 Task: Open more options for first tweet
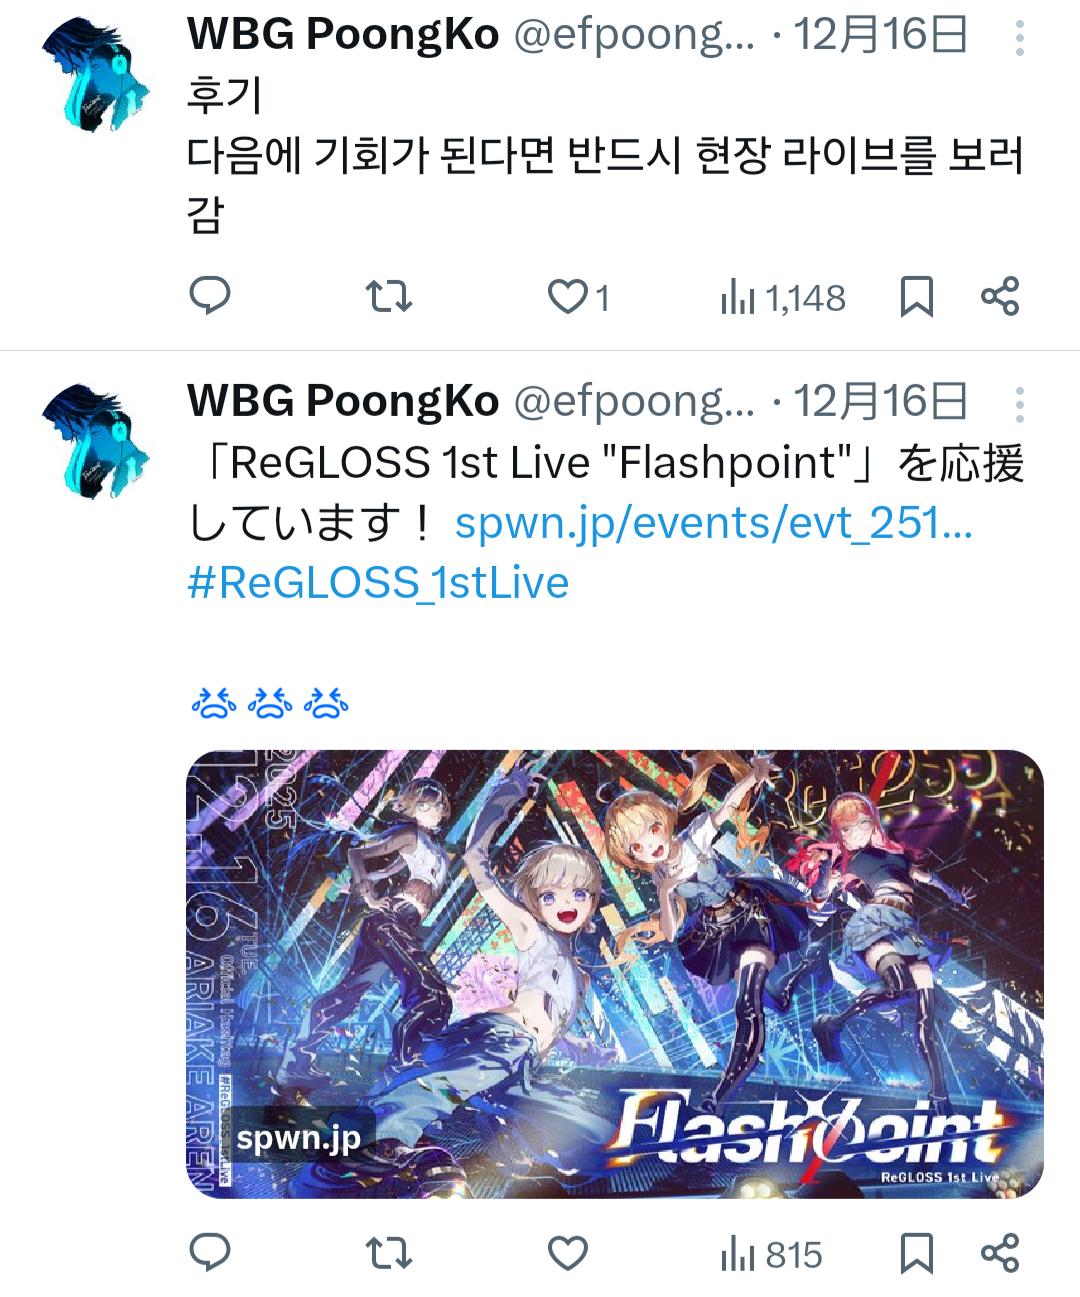point(1019,38)
